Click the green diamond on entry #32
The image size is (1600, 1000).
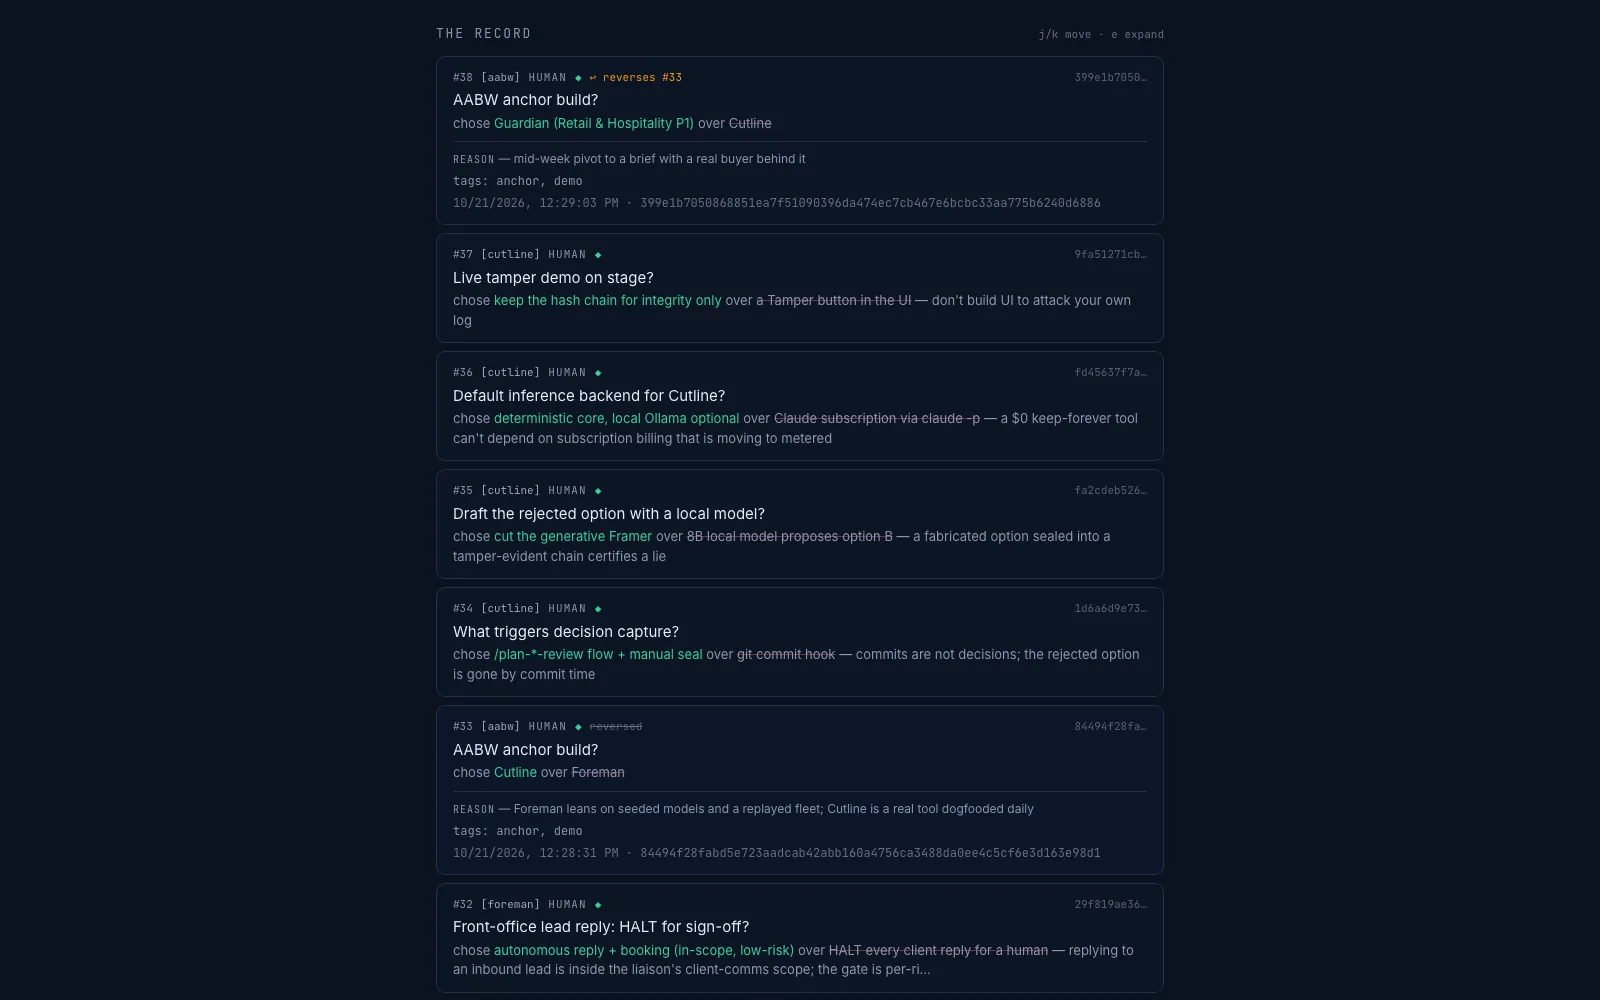click(598, 905)
